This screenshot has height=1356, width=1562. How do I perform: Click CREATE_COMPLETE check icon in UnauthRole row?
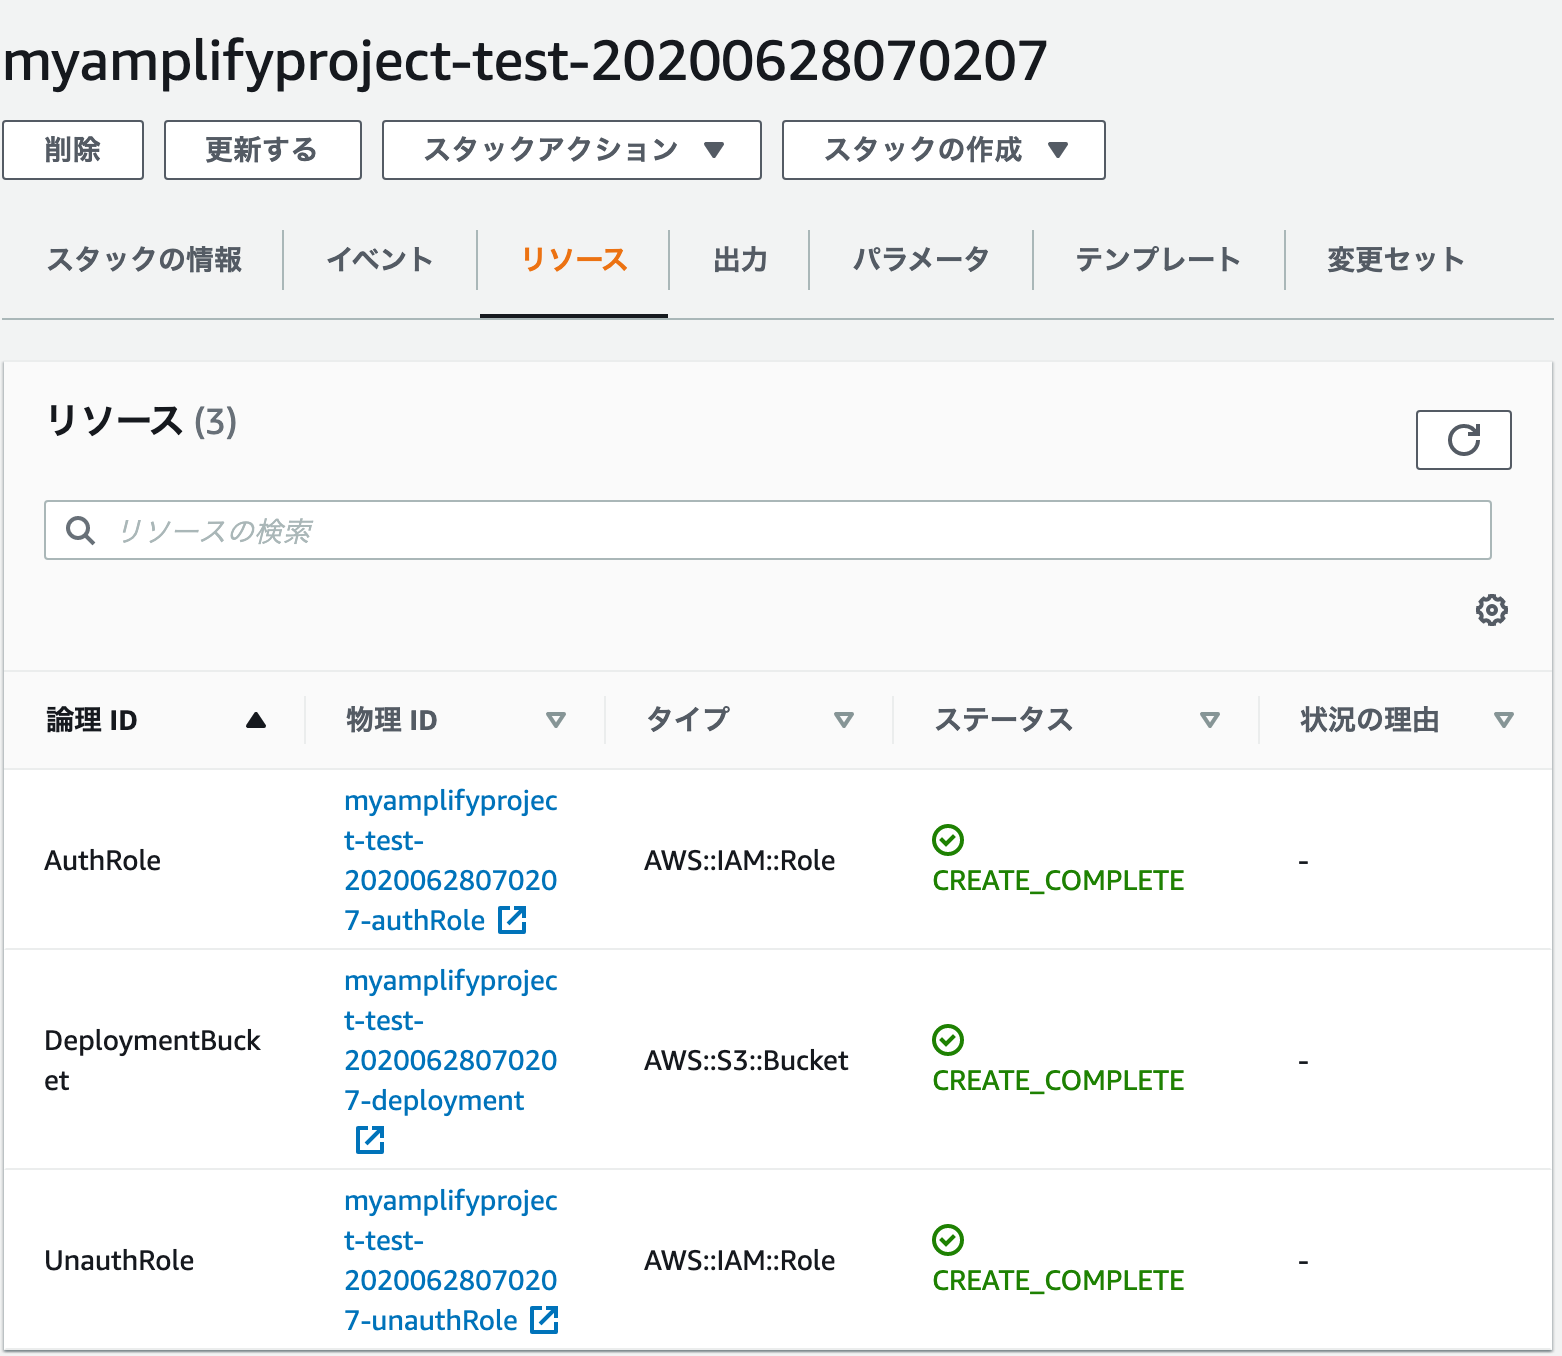coord(947,1240)
